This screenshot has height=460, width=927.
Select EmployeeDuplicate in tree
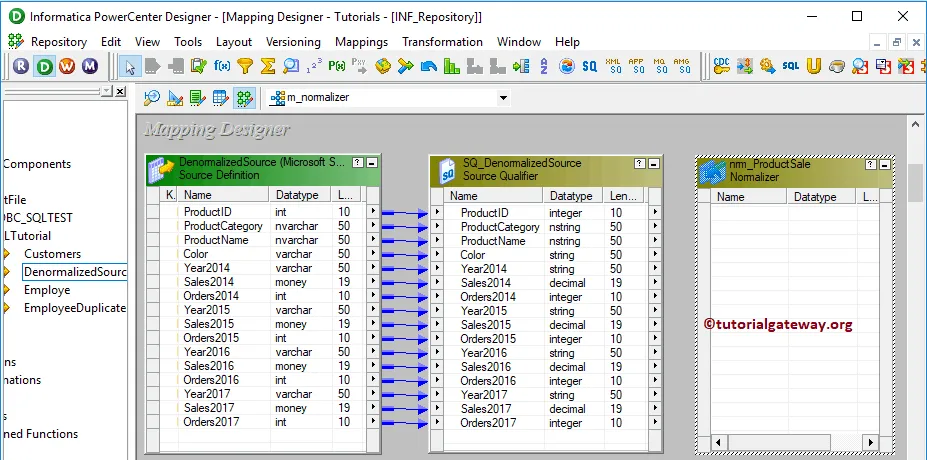click(74, 308)
